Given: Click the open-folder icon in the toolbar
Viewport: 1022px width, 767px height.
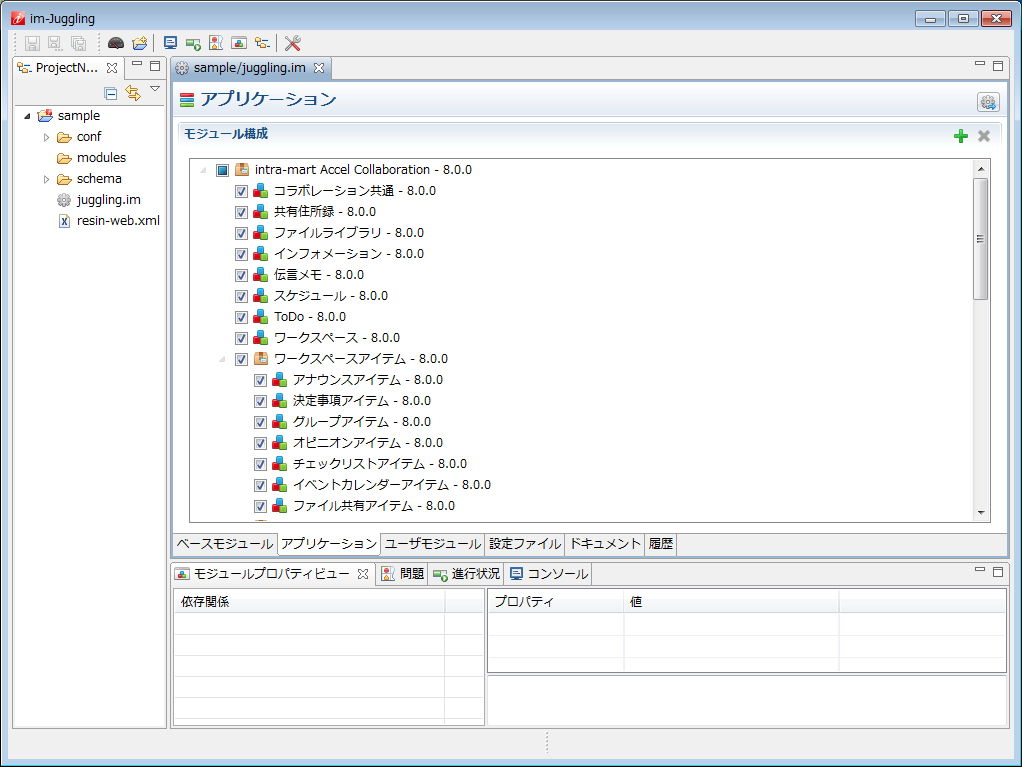Looking at the screenshot, I should tap(139, 43).
